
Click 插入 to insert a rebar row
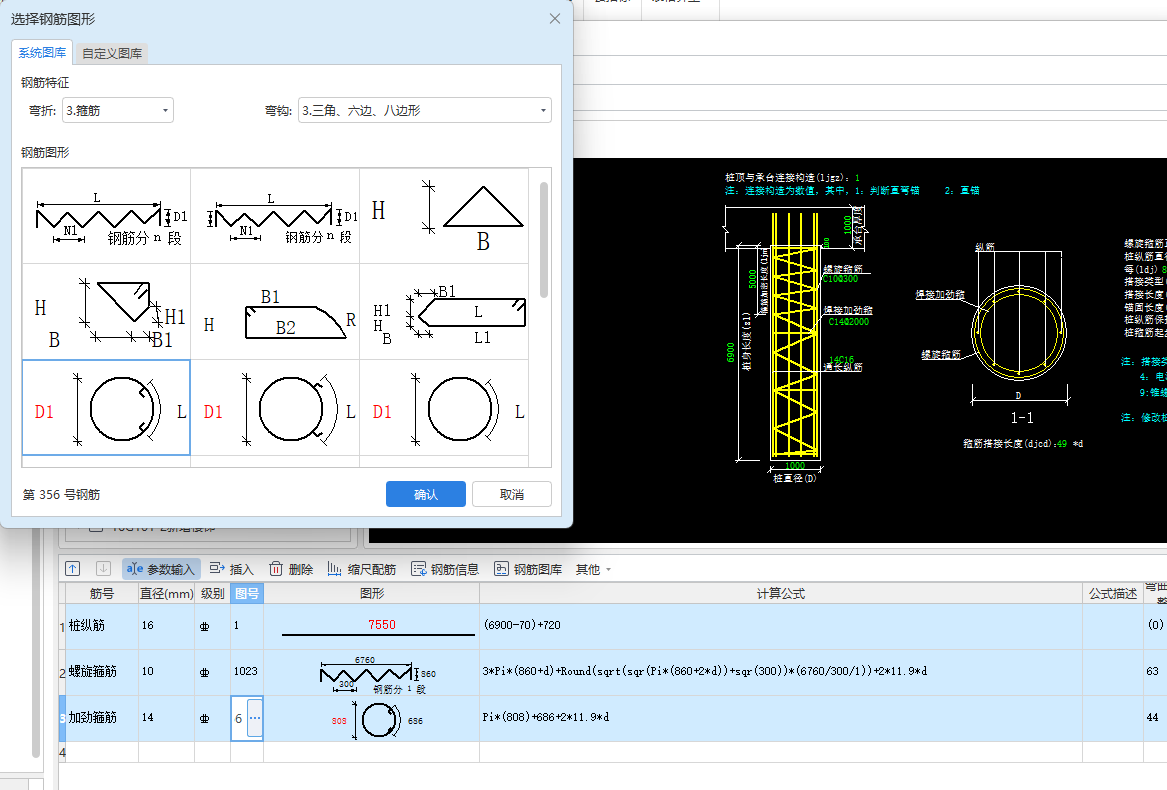pos(231,569)
